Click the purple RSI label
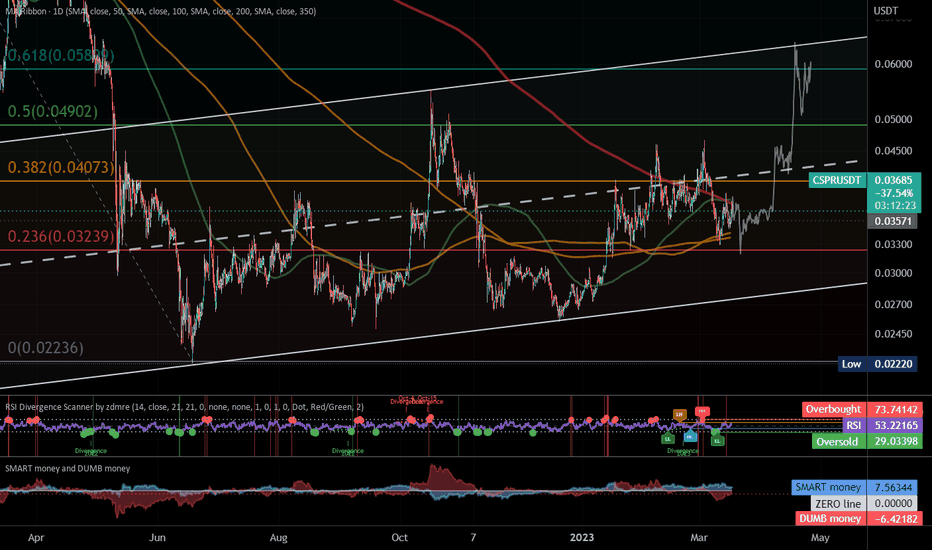 (854, 425)
